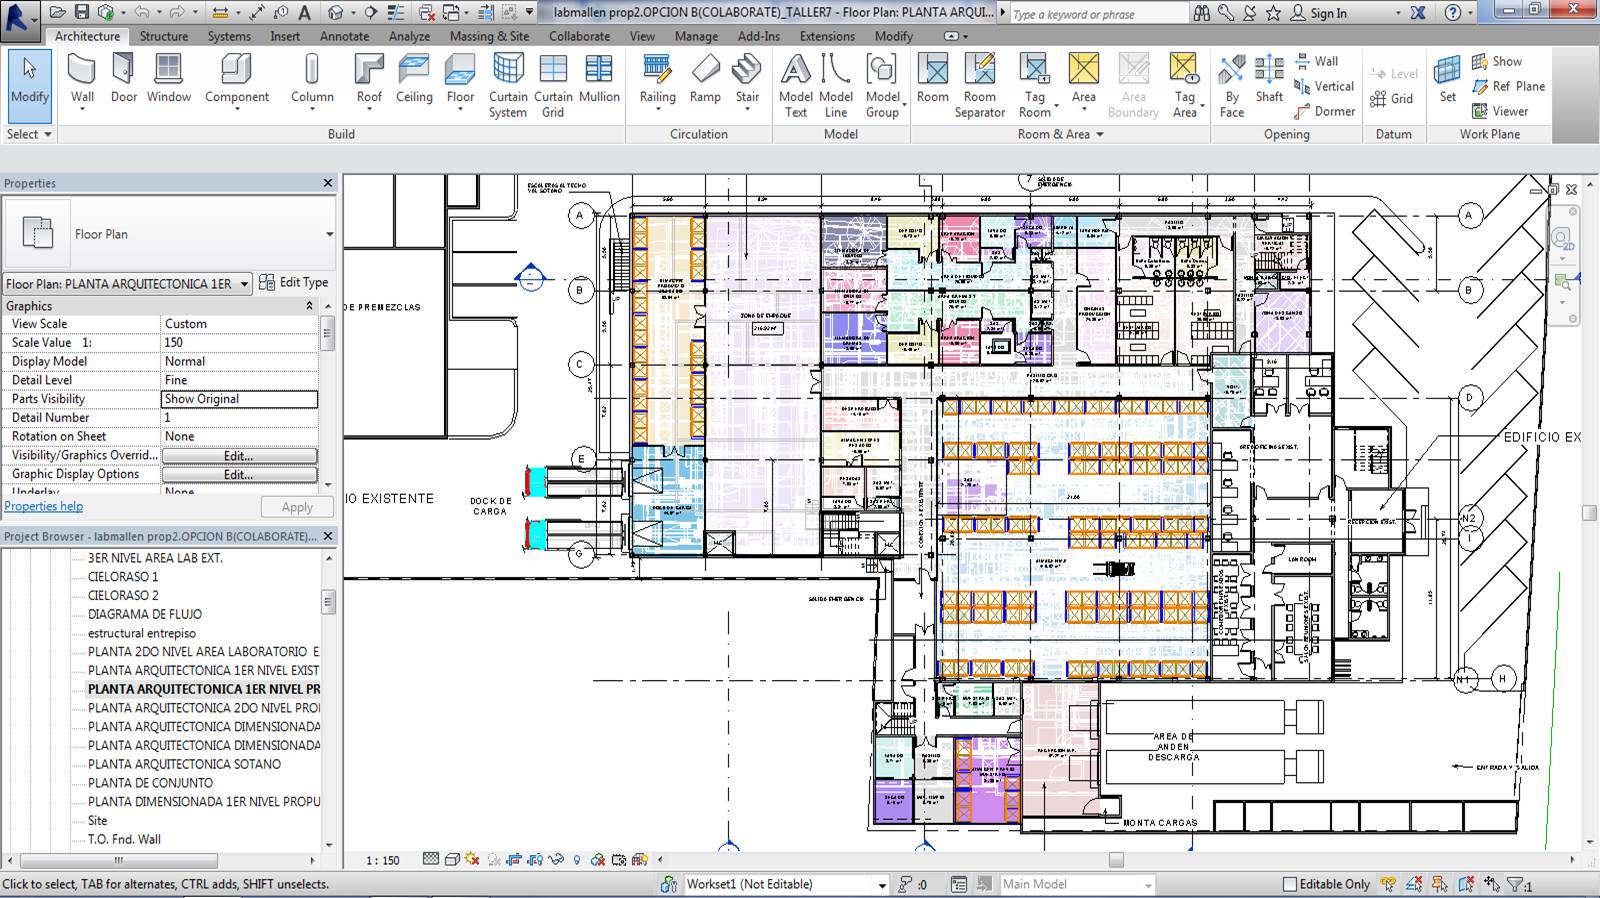Go to the Insert tab
Screen dimensions: 1600x898
[x=285, y=36]
